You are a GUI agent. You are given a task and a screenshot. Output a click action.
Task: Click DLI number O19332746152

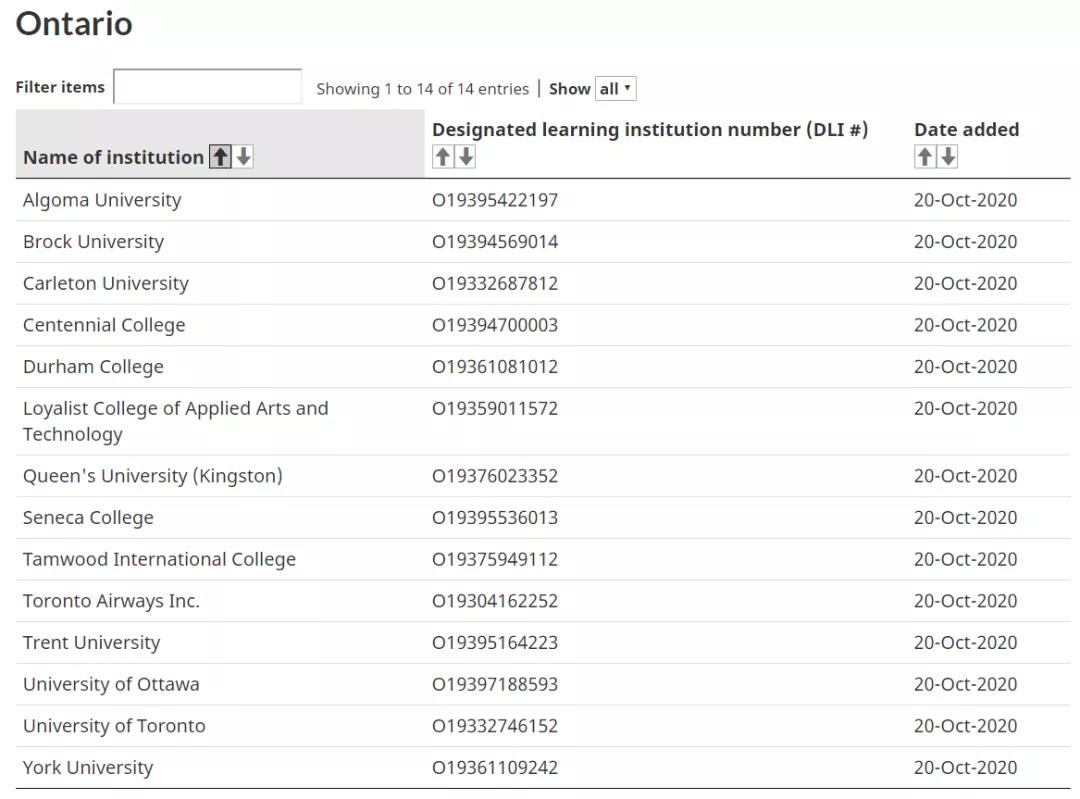coord(495,726)
